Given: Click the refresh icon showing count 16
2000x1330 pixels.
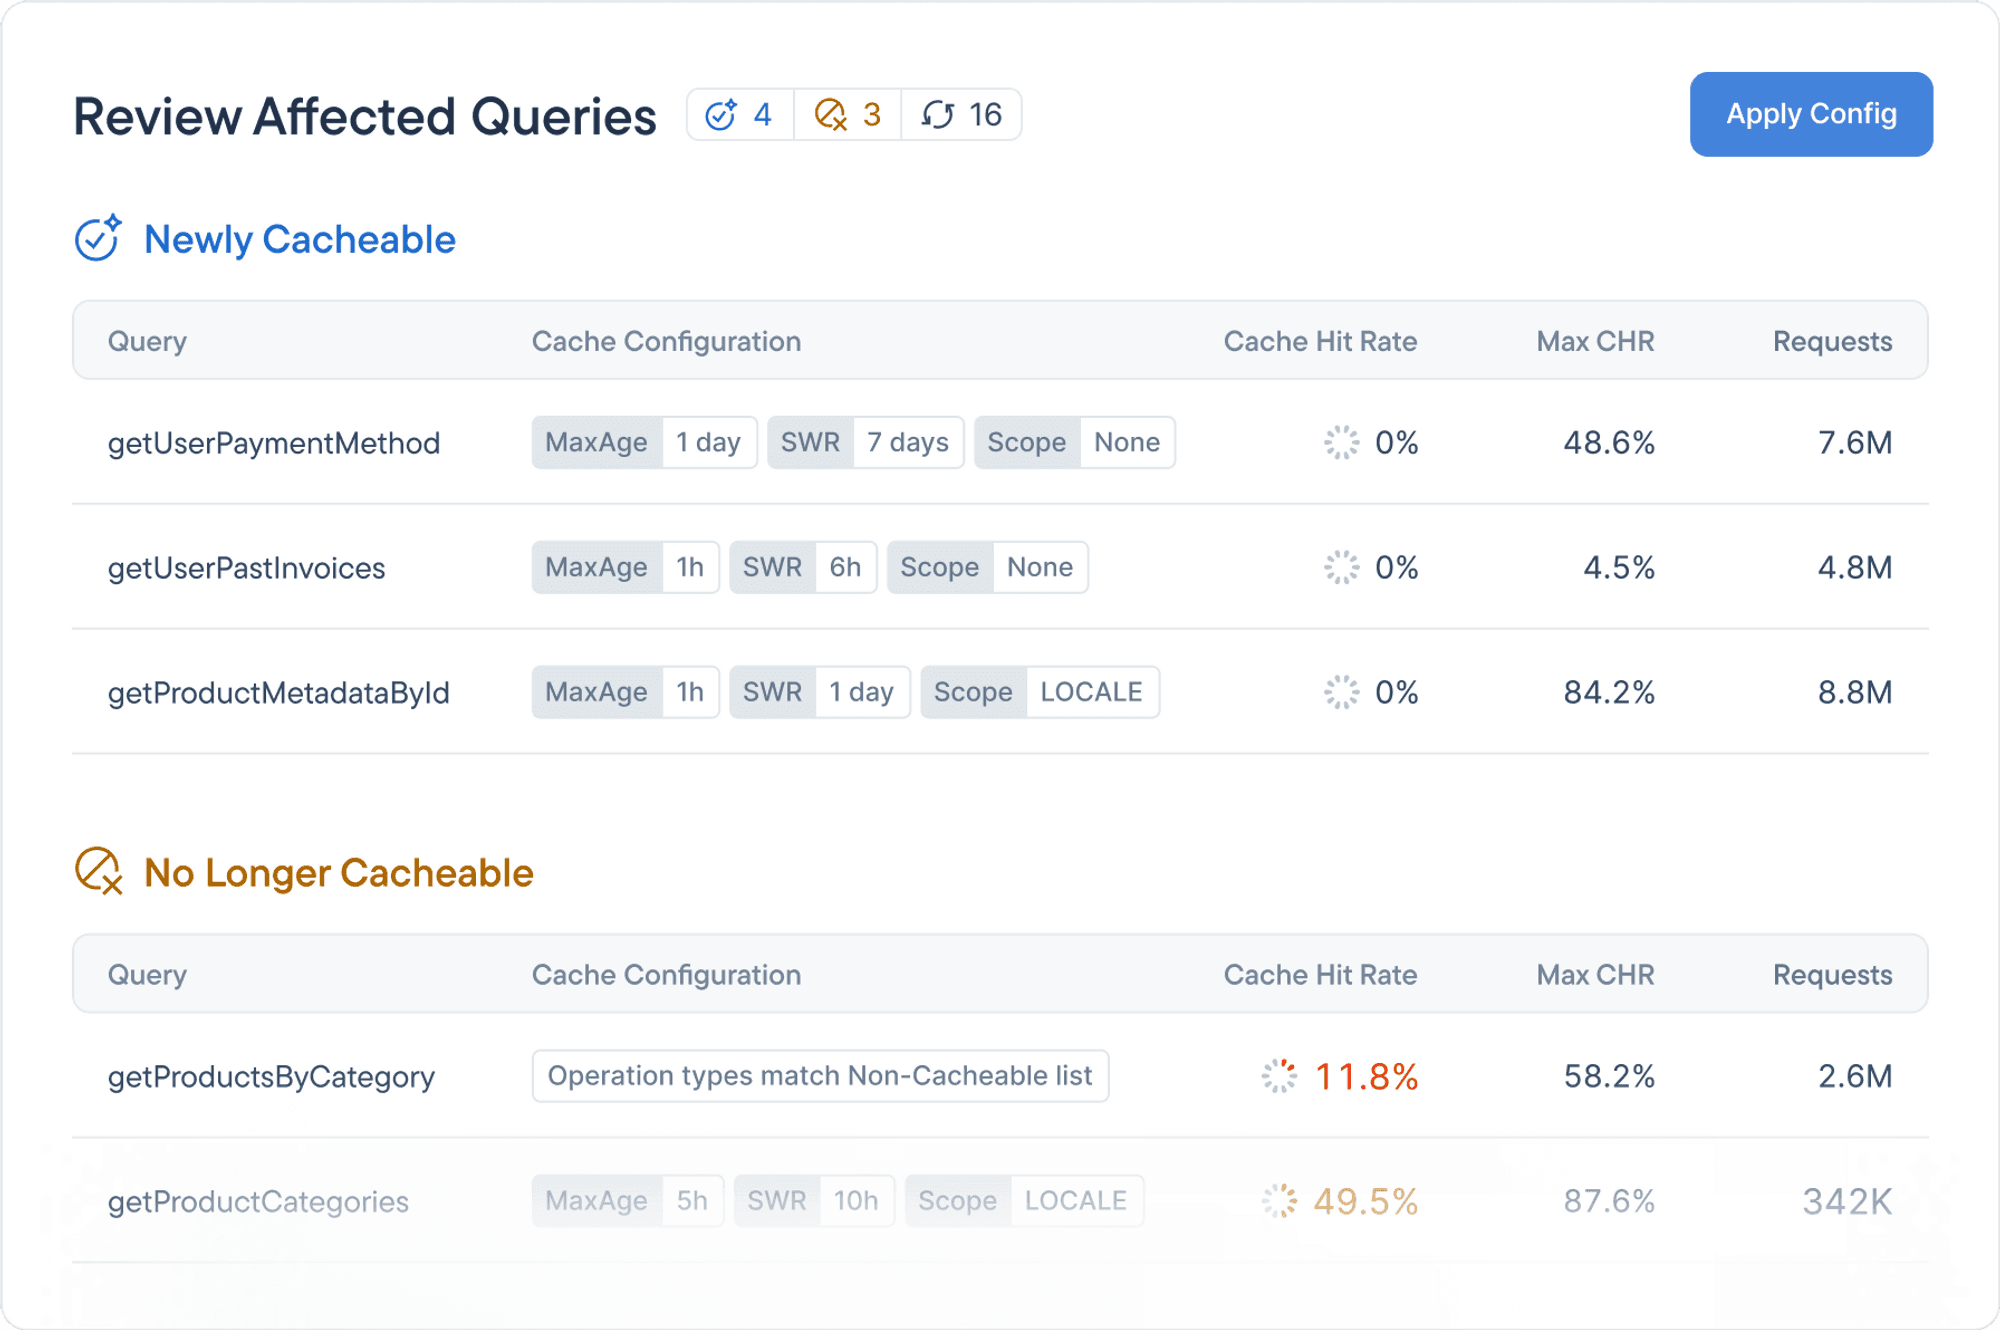Looking at the screenshot, I should point(961,114).
